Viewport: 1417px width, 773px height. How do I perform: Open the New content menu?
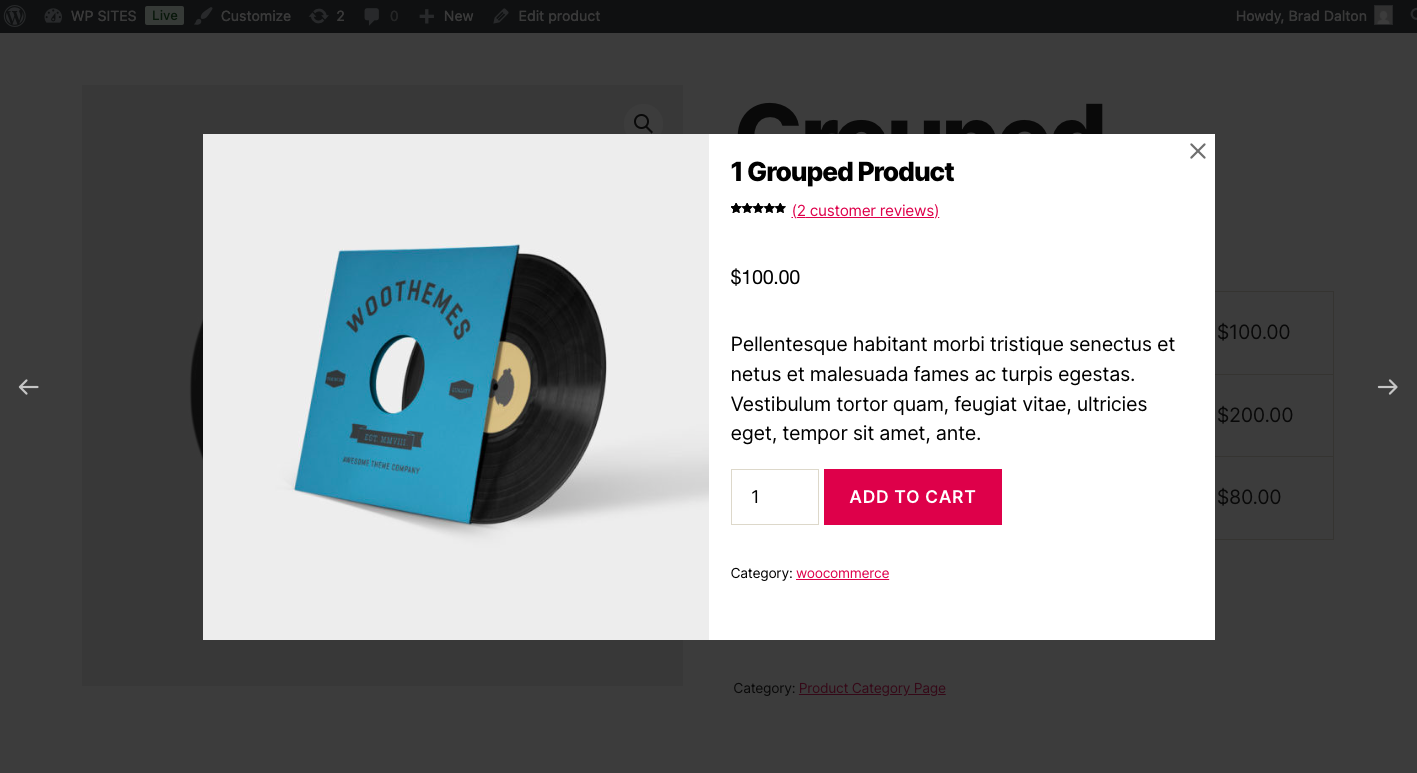446,16
